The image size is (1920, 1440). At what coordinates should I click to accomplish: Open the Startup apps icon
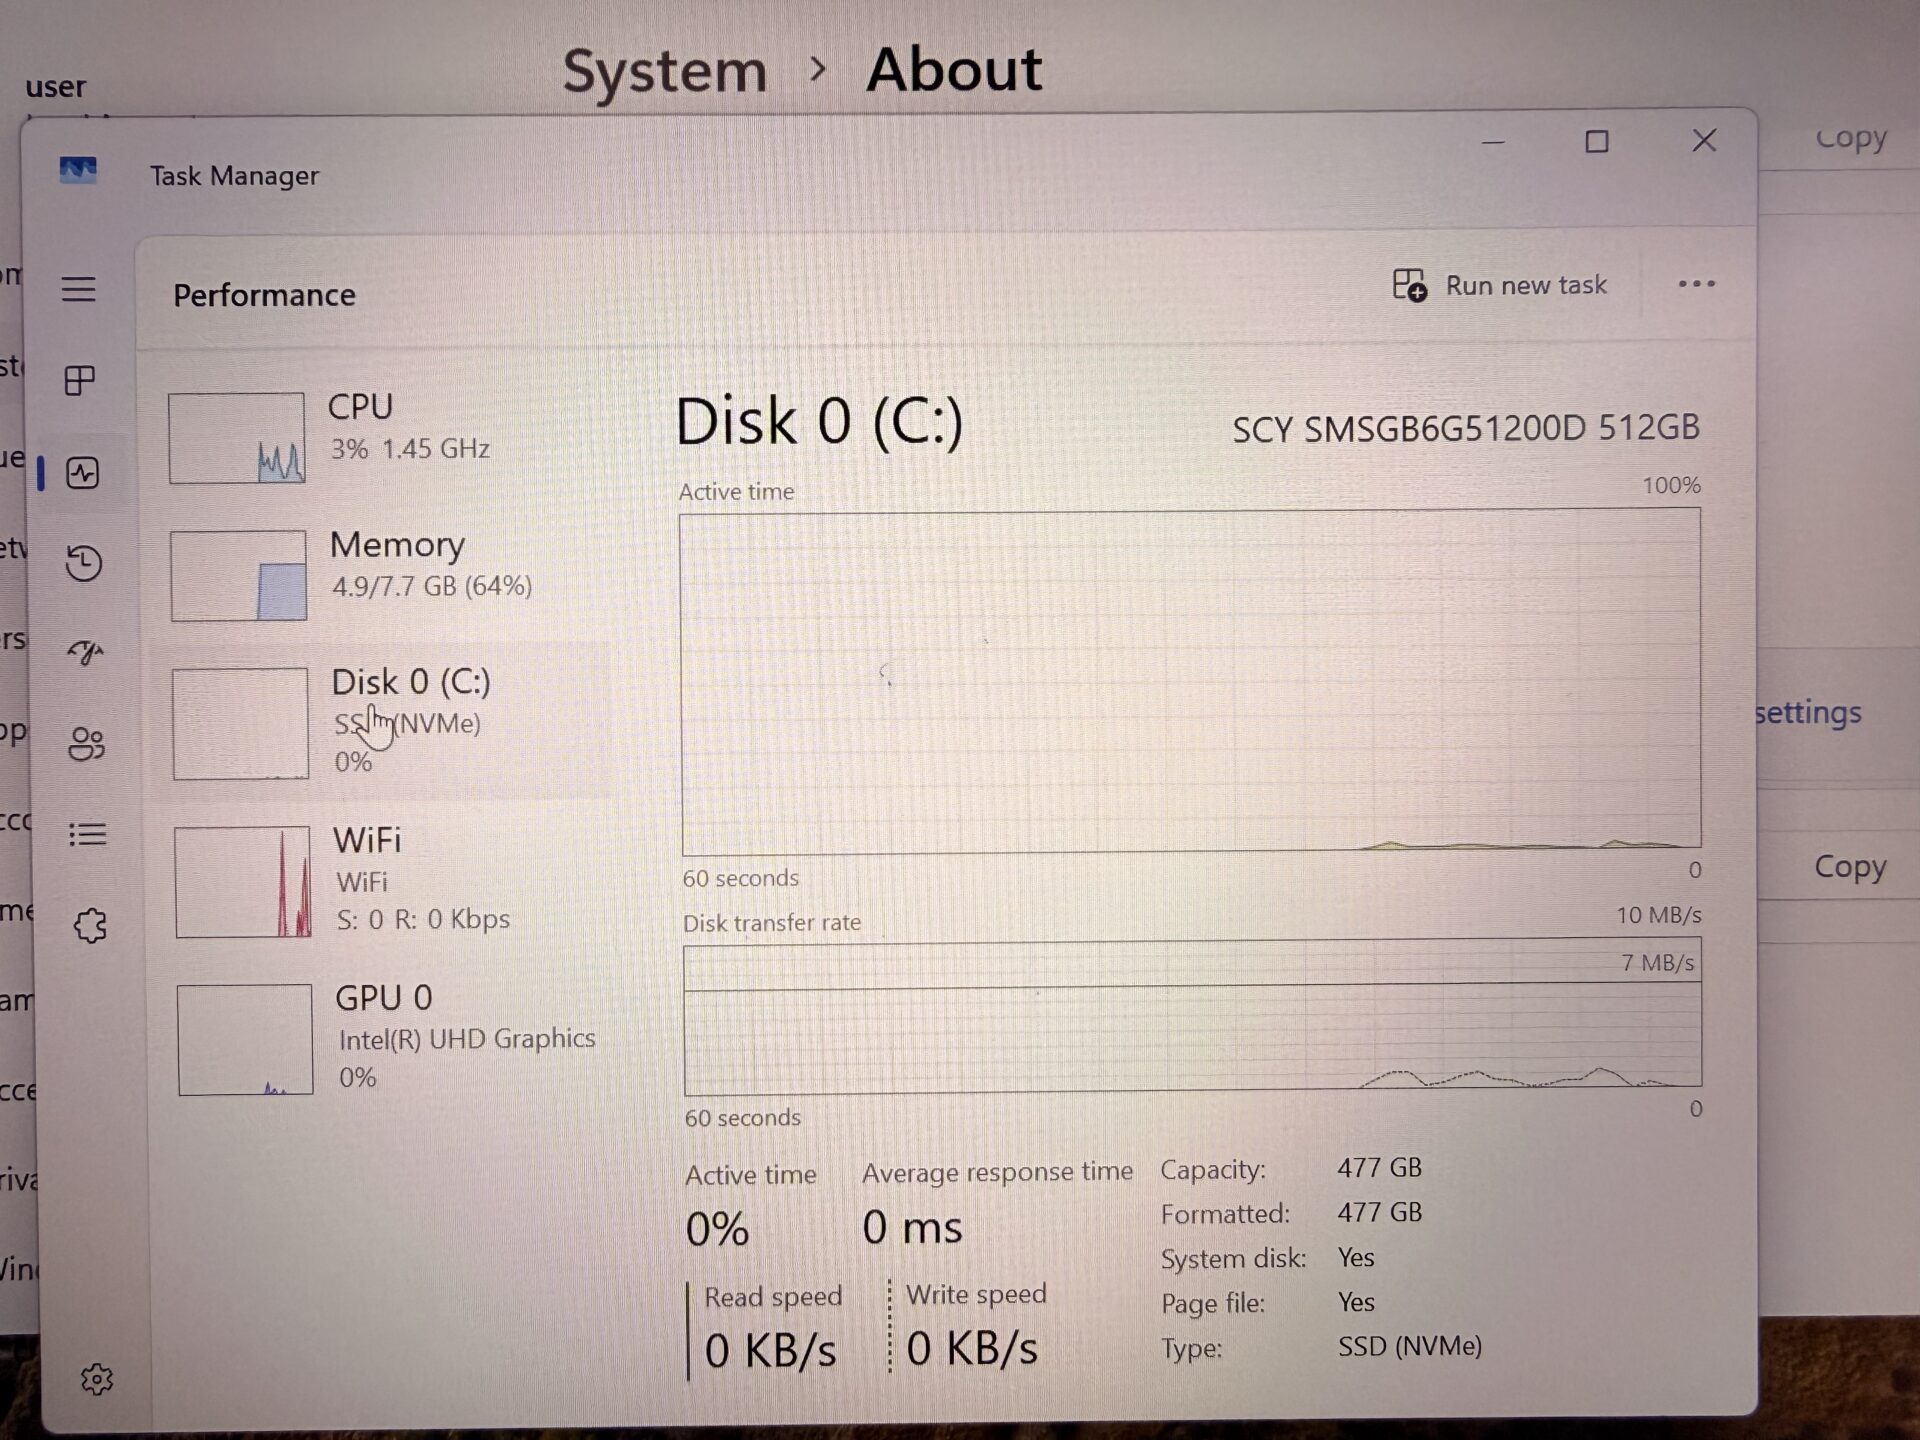pyautogui.click(x=86, y=653)
